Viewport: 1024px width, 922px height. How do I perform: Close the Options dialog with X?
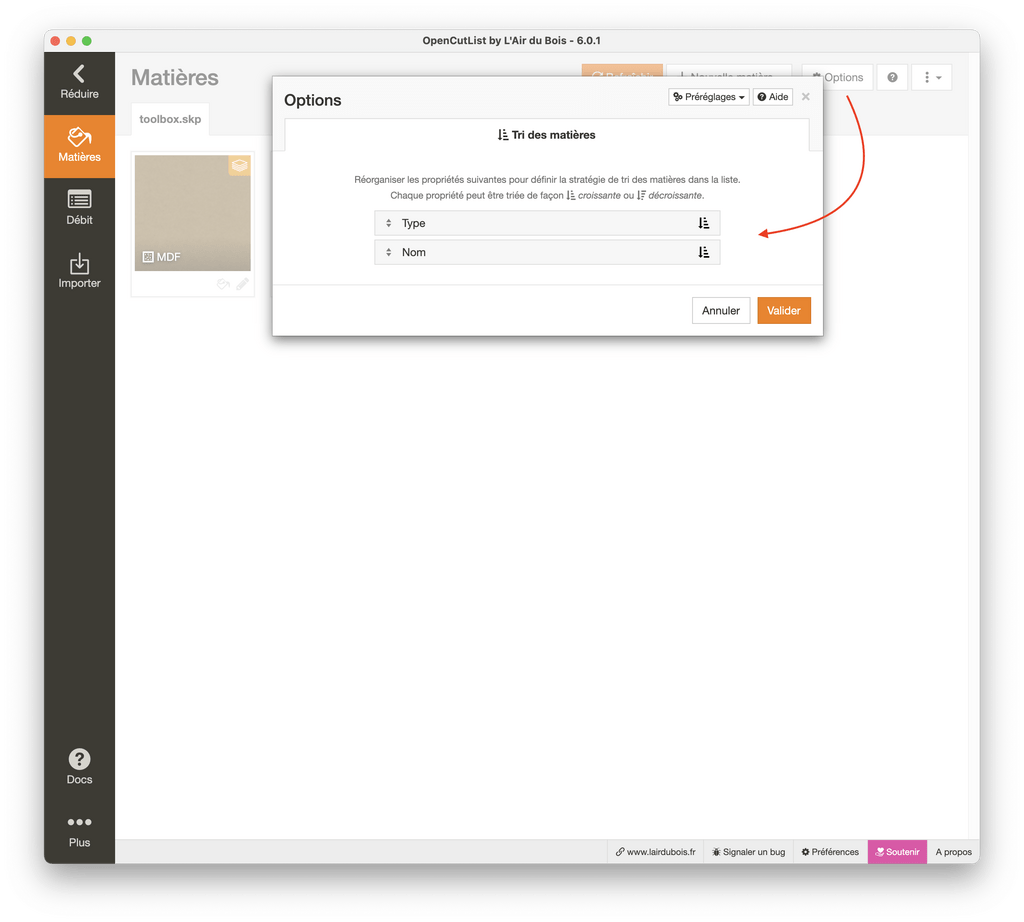[x=806, y=97]
